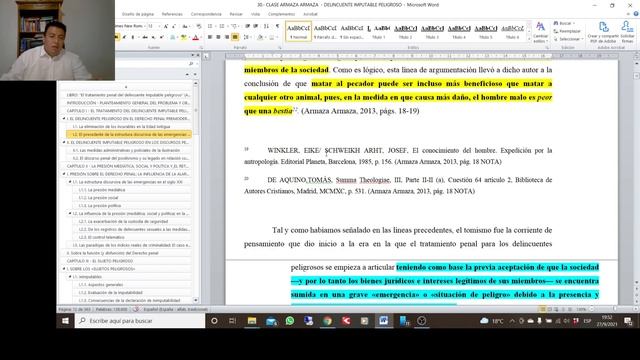This screenshot has height=360, width=640.
Task: Collapse 'I. SOBRE LOS «SUJETOS PELIGROSOS»' heading
Action: pos(64,269)
